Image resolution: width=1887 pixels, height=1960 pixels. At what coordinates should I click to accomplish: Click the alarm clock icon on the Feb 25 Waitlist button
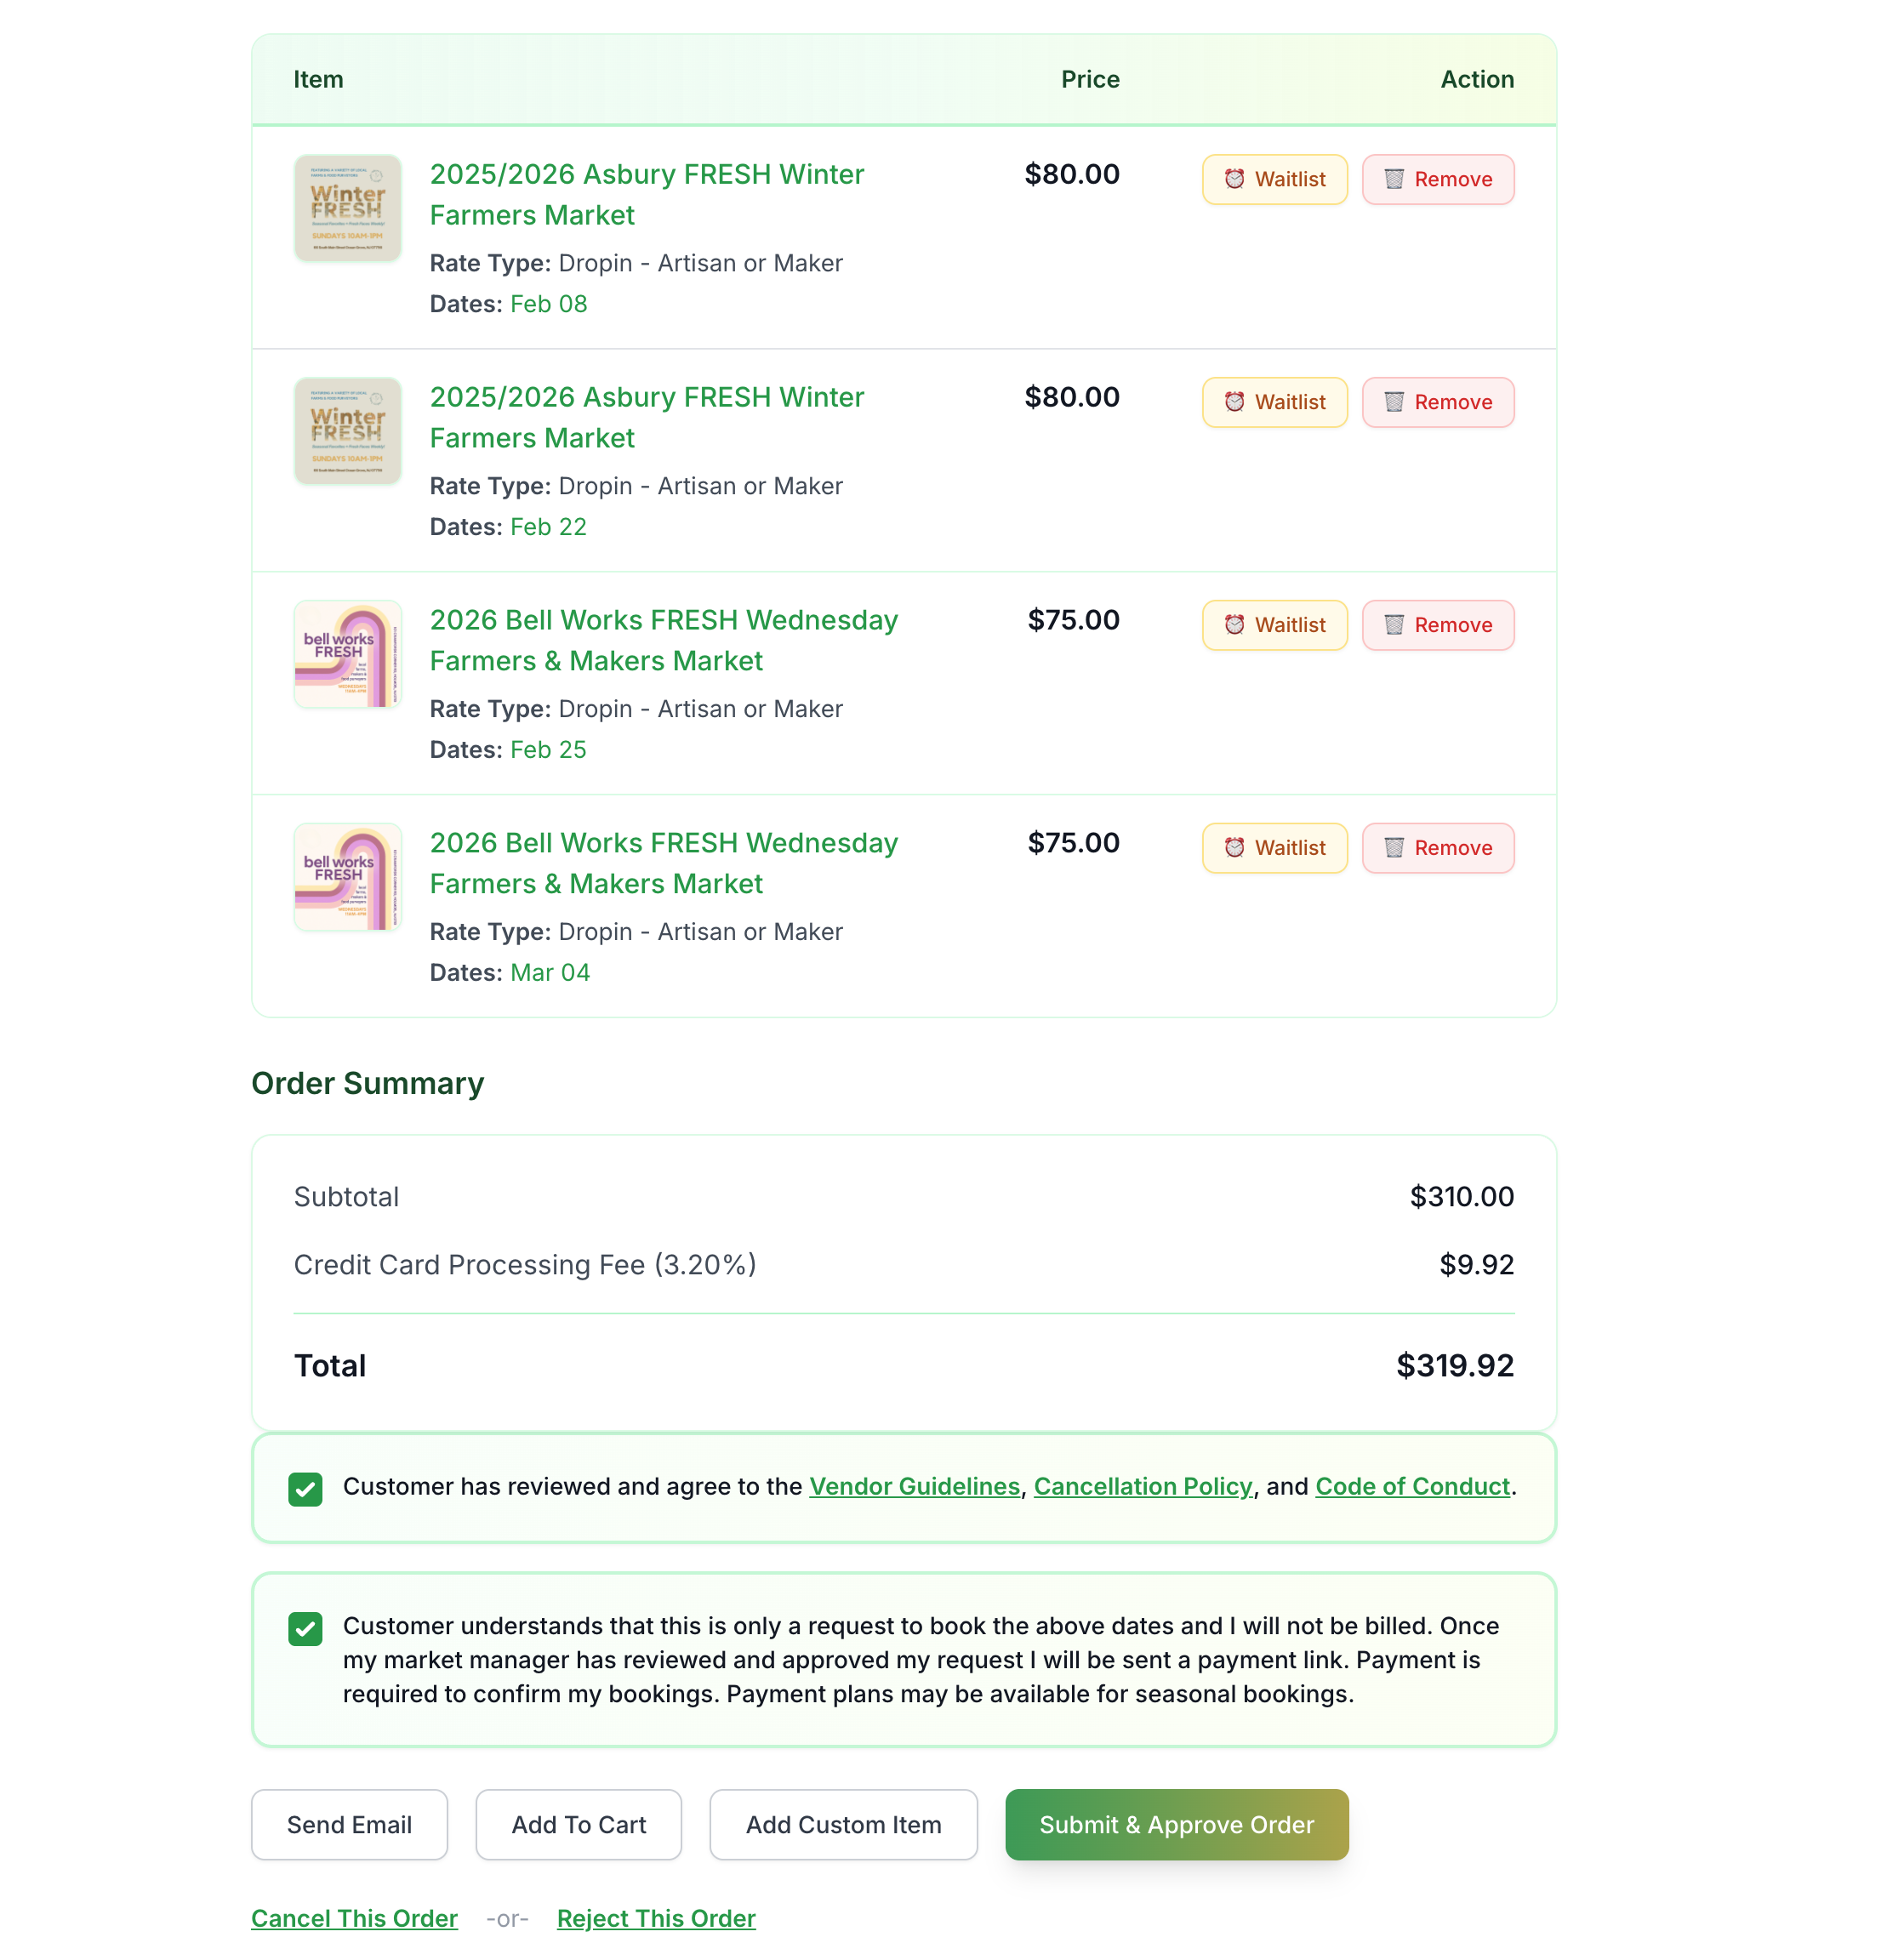point(1236,625)
